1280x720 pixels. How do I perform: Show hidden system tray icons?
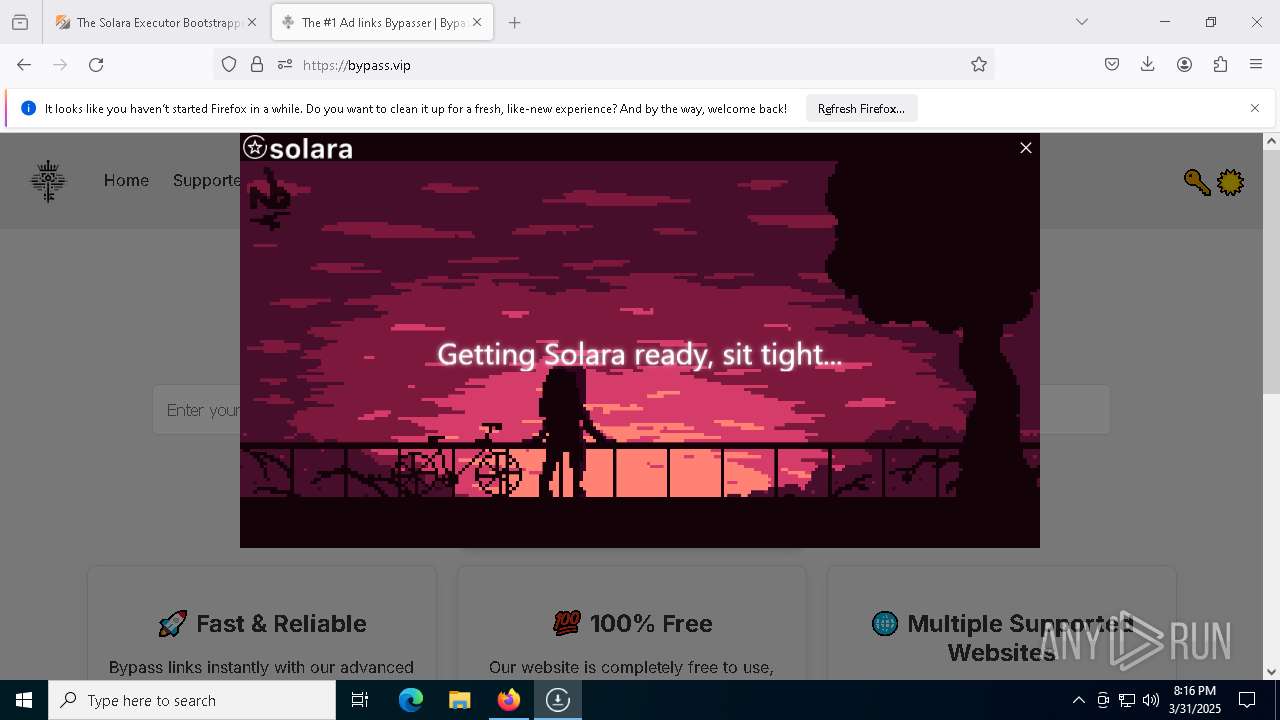[x=1078, y=700]
